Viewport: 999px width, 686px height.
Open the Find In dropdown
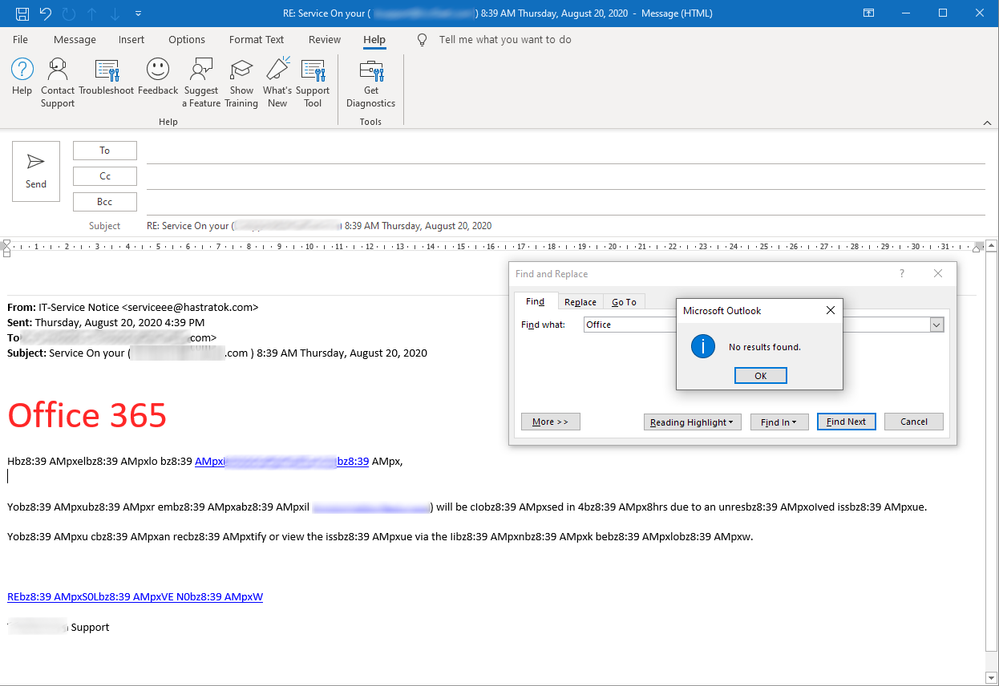779,422
